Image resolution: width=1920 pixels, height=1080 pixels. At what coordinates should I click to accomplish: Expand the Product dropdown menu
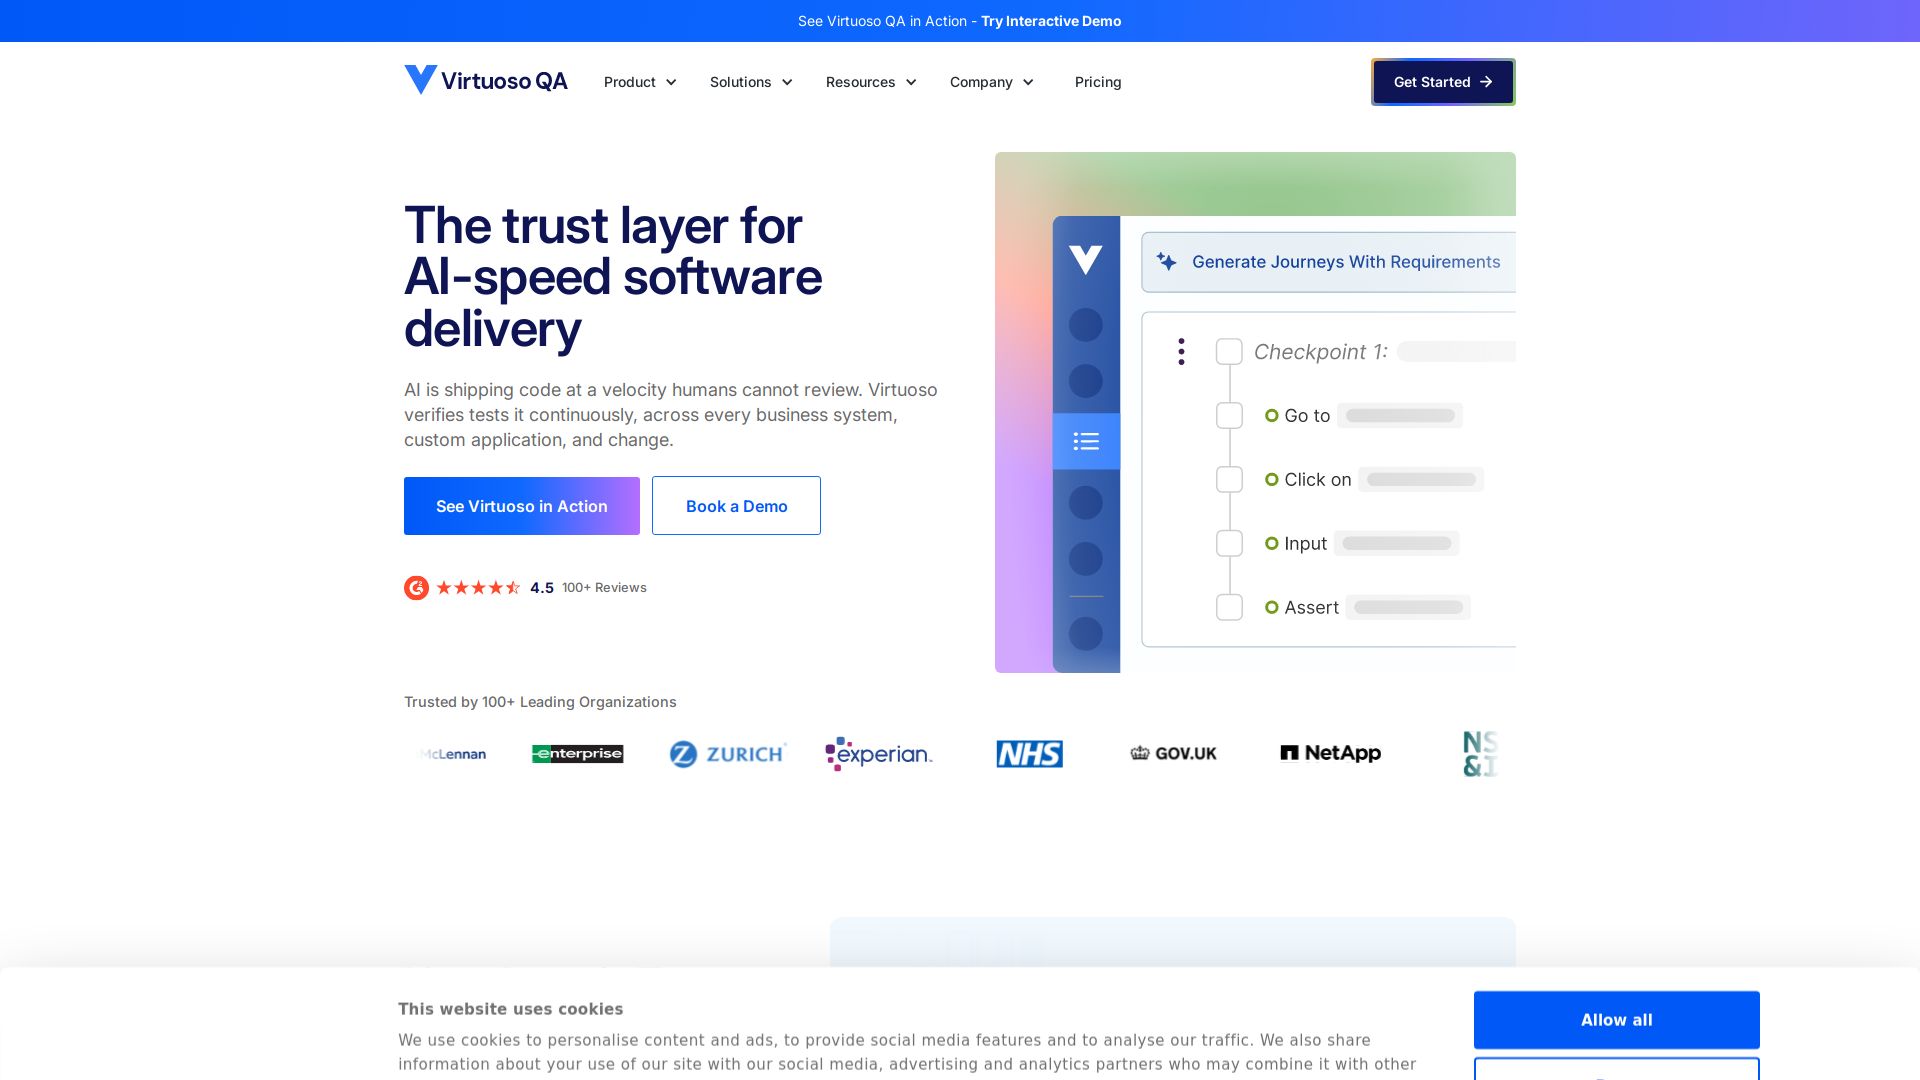click(x=640, y=82)
